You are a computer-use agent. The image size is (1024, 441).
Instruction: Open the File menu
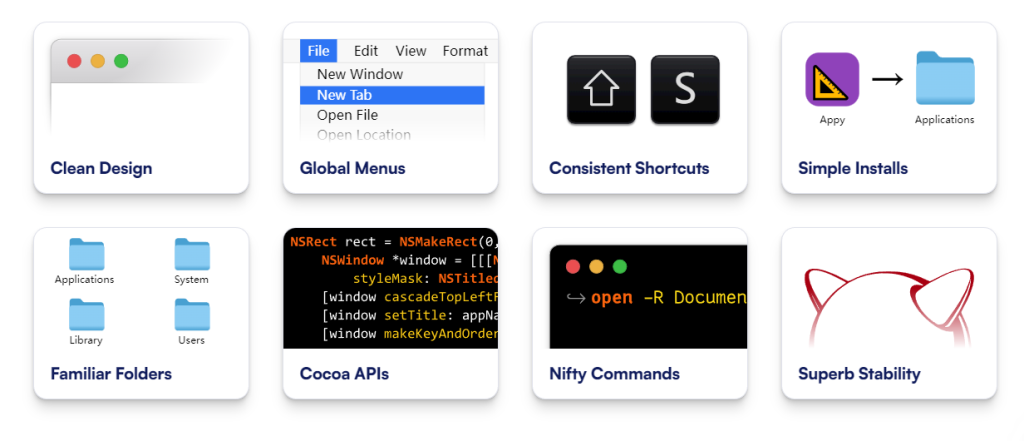click(319, 51)
